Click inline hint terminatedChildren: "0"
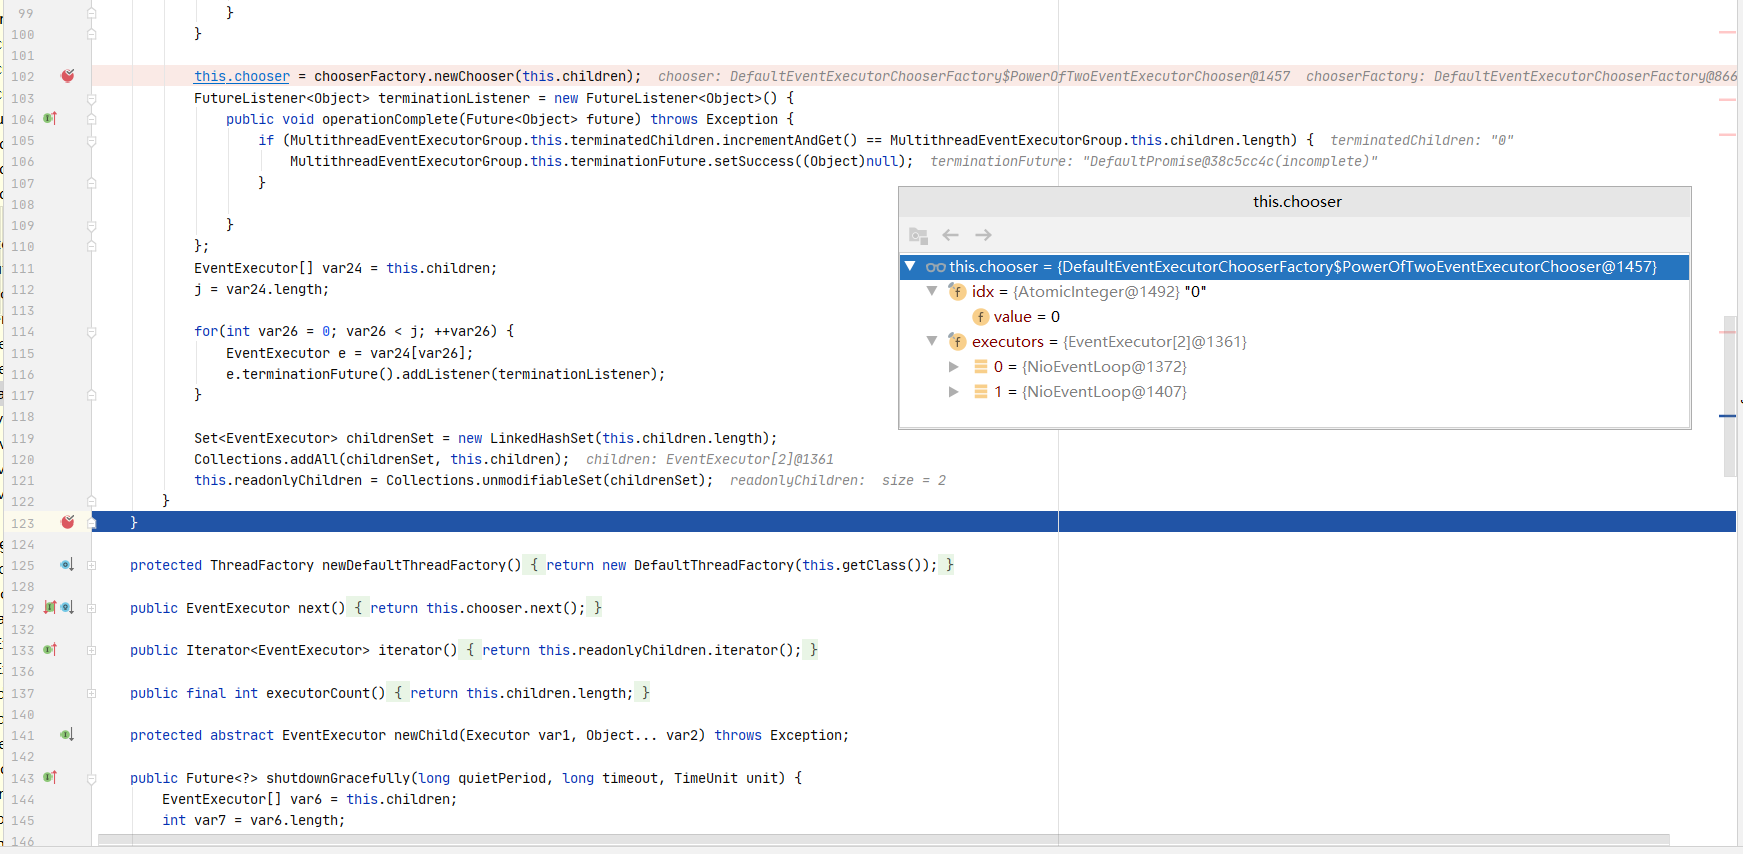Image resolution: width=1743 pixels, height=854 pixels. 1422,140
